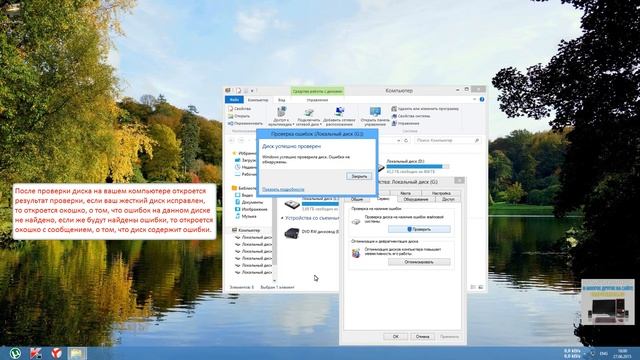Open the quick access toolbar dropdown arrow
This screenshot has width=640, height=360.
253,90
